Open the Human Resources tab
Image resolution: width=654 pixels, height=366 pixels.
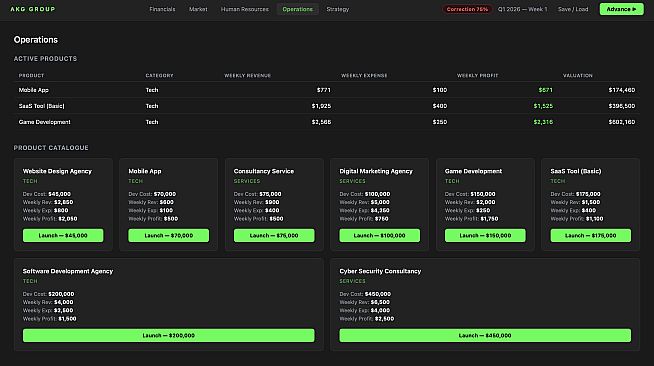(245, 9)
